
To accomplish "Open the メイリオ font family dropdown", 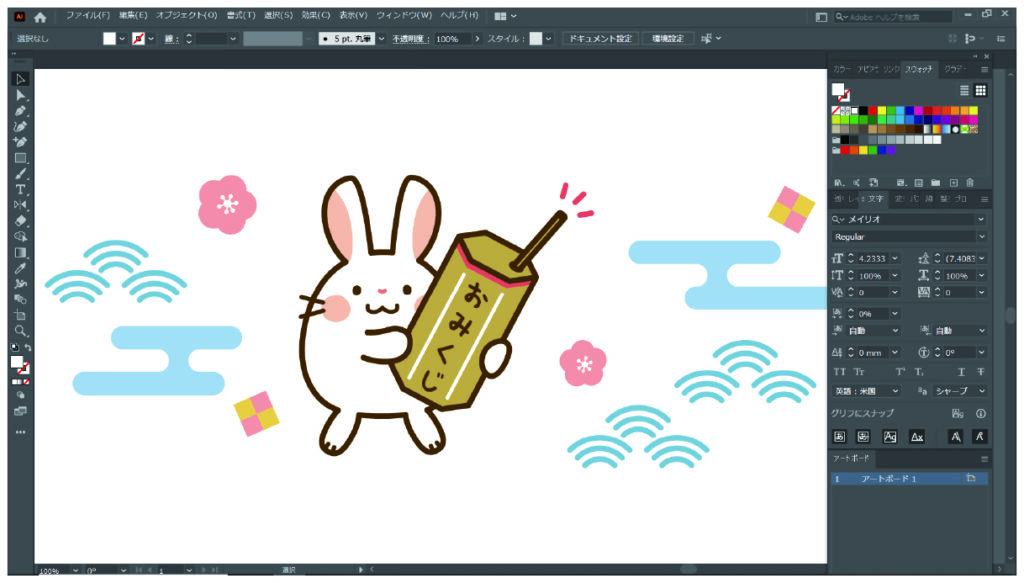I will pyautogui.click(x=980, y=219).
